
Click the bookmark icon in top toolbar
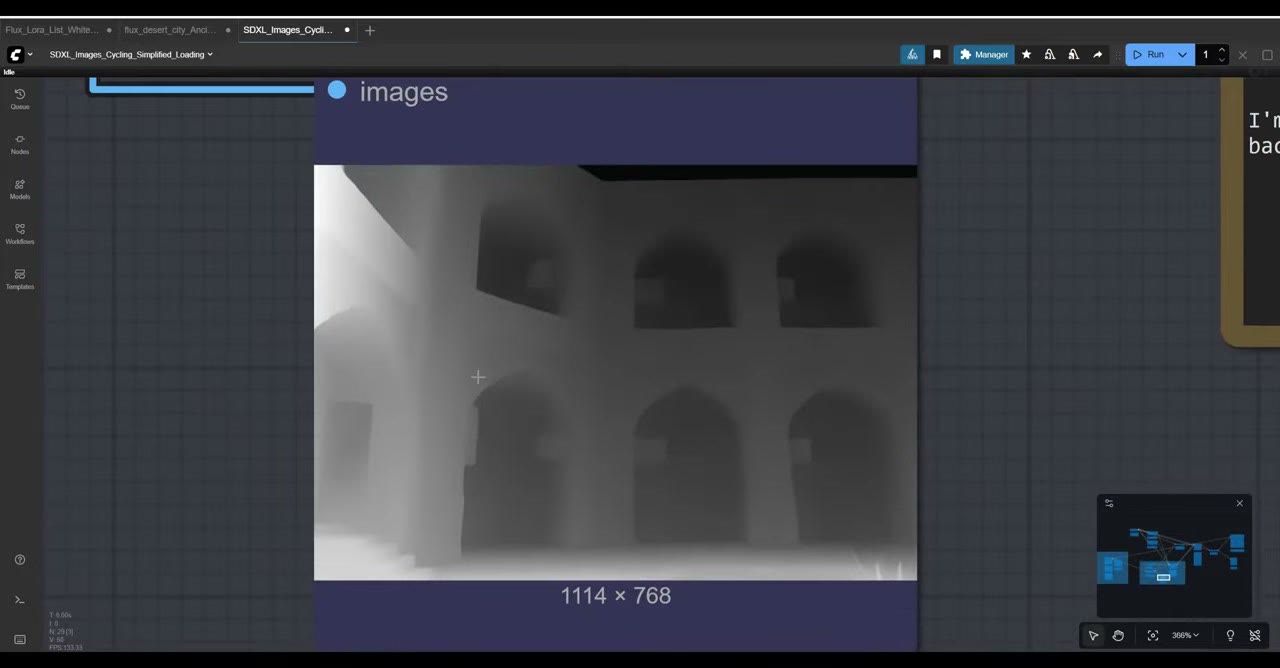937,55
